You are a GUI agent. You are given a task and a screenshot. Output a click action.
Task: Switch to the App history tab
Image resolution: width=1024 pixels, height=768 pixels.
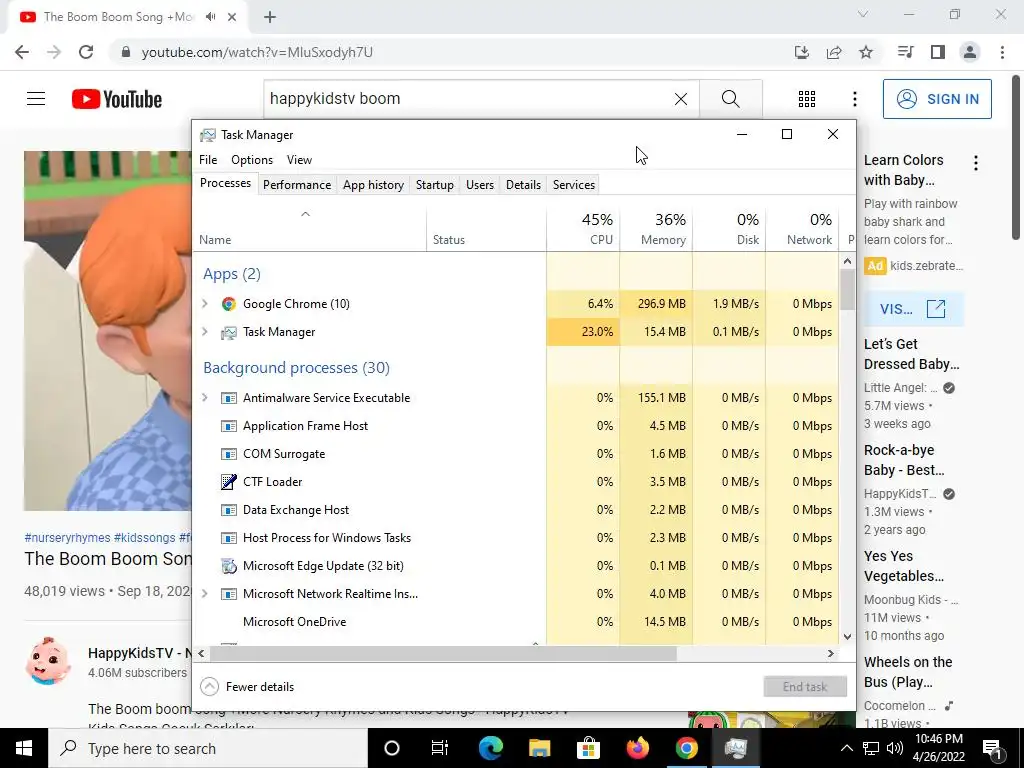pos(374,185)
